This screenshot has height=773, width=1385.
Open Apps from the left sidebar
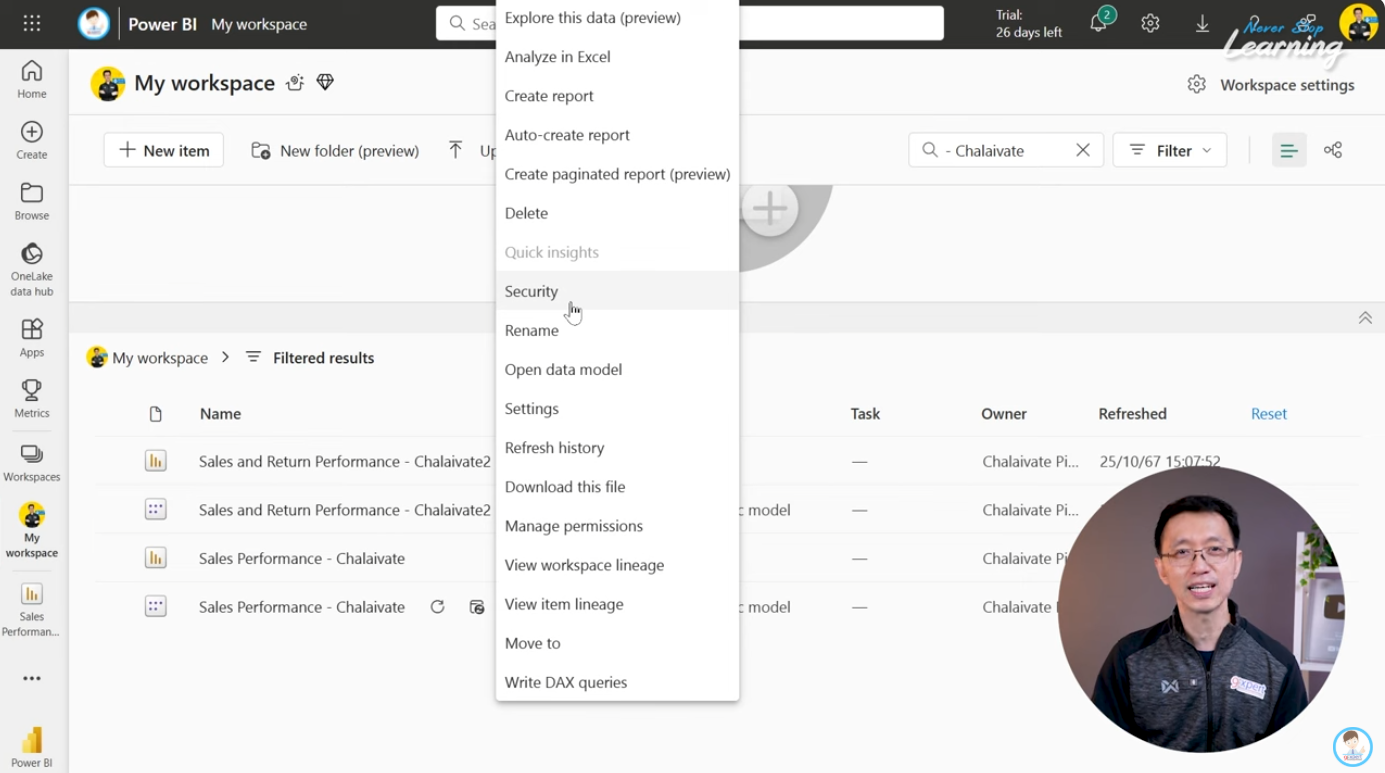tap(31, 335)
